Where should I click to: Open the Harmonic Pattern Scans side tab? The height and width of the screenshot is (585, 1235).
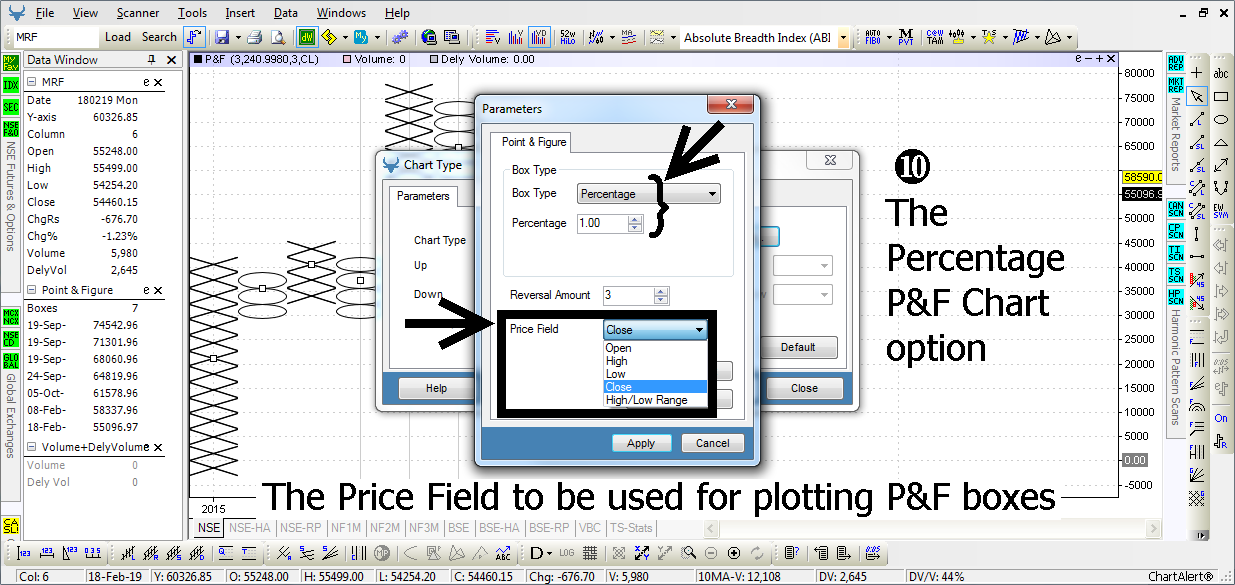[1176, 366]
